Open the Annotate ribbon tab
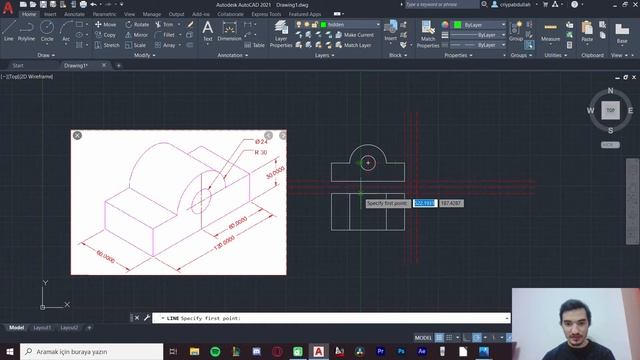Screen dimensions: 640x360 click(x=74, y=14)
